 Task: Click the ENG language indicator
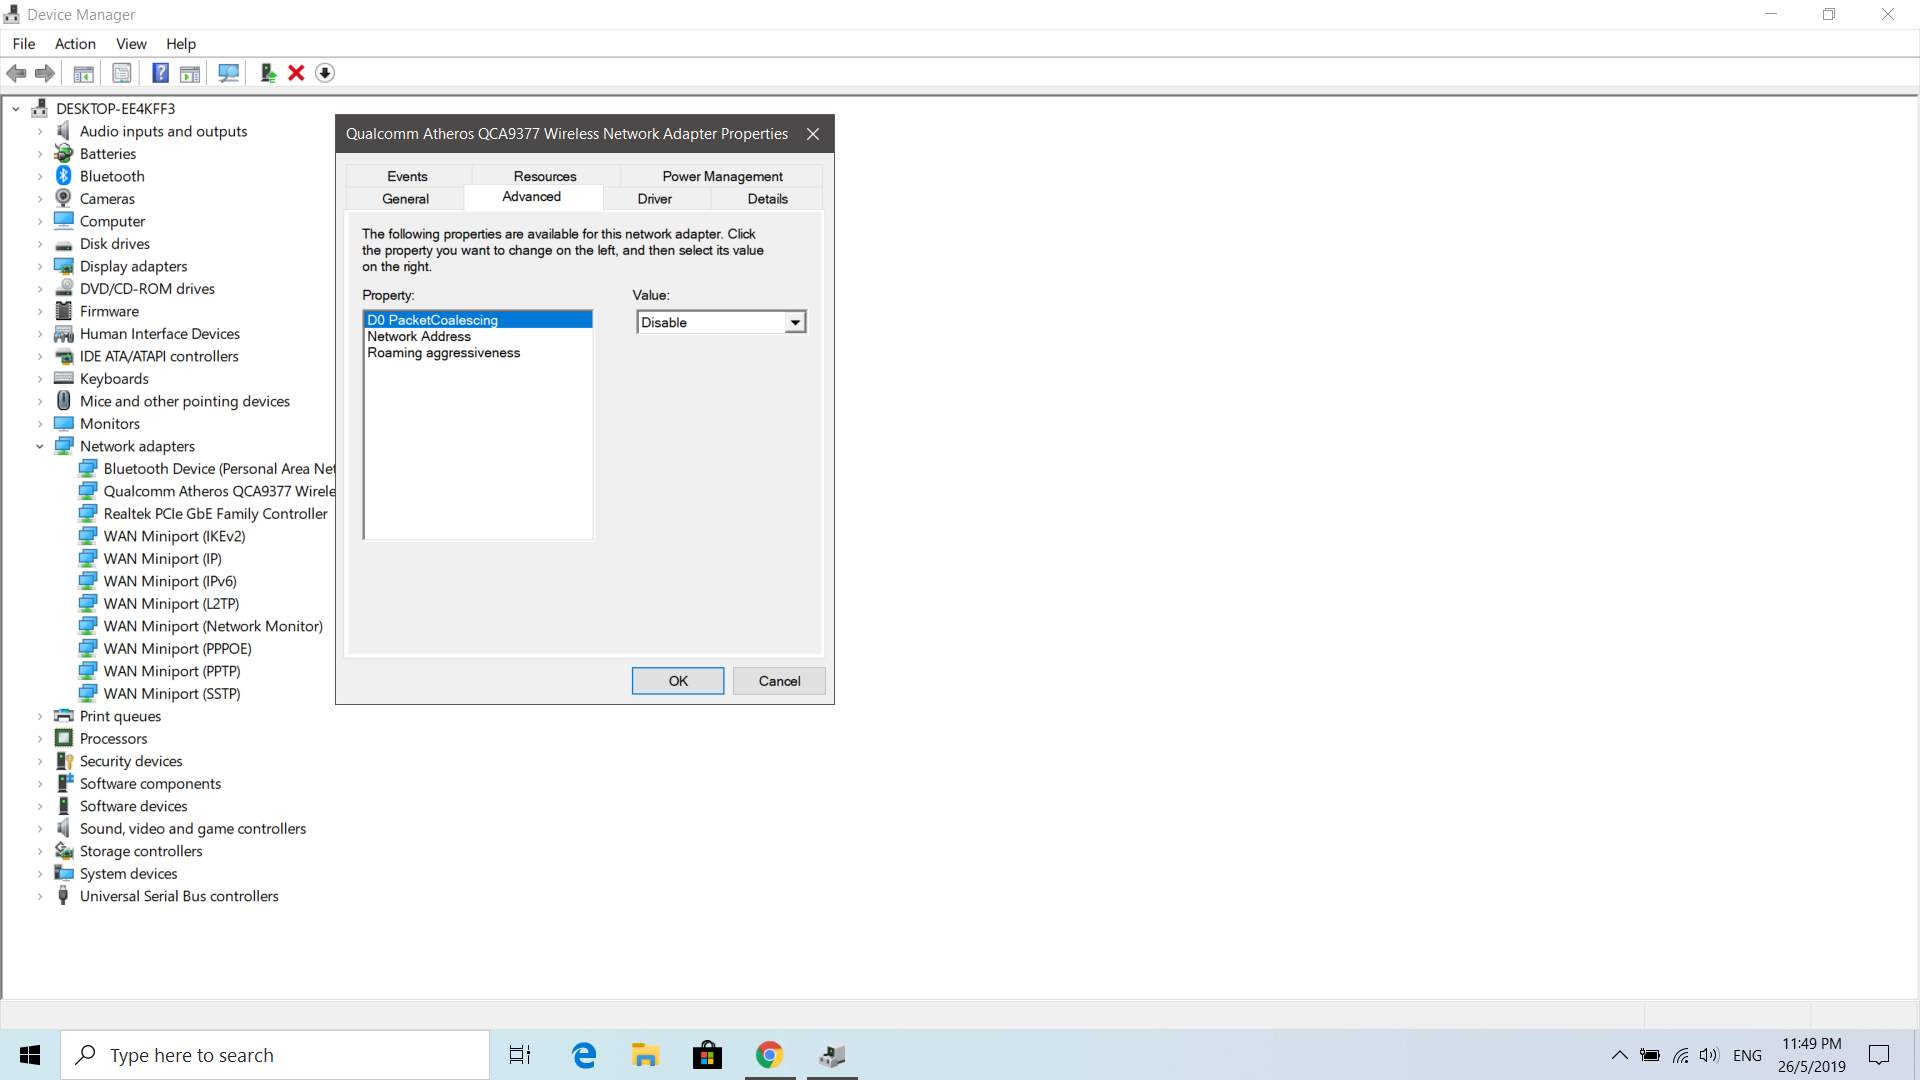[1747, 1055]
